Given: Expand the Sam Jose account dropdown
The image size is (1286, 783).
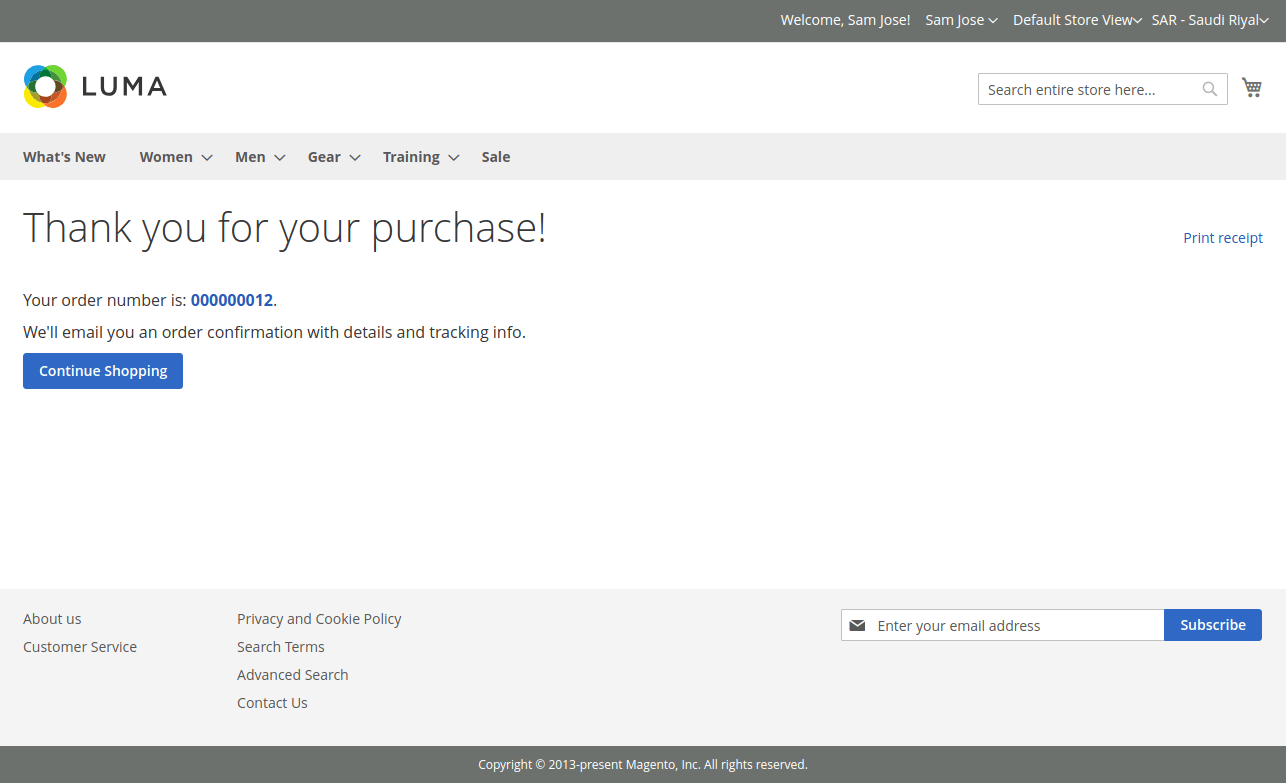Looking at the screenshot, I should (x=961, y=20).
